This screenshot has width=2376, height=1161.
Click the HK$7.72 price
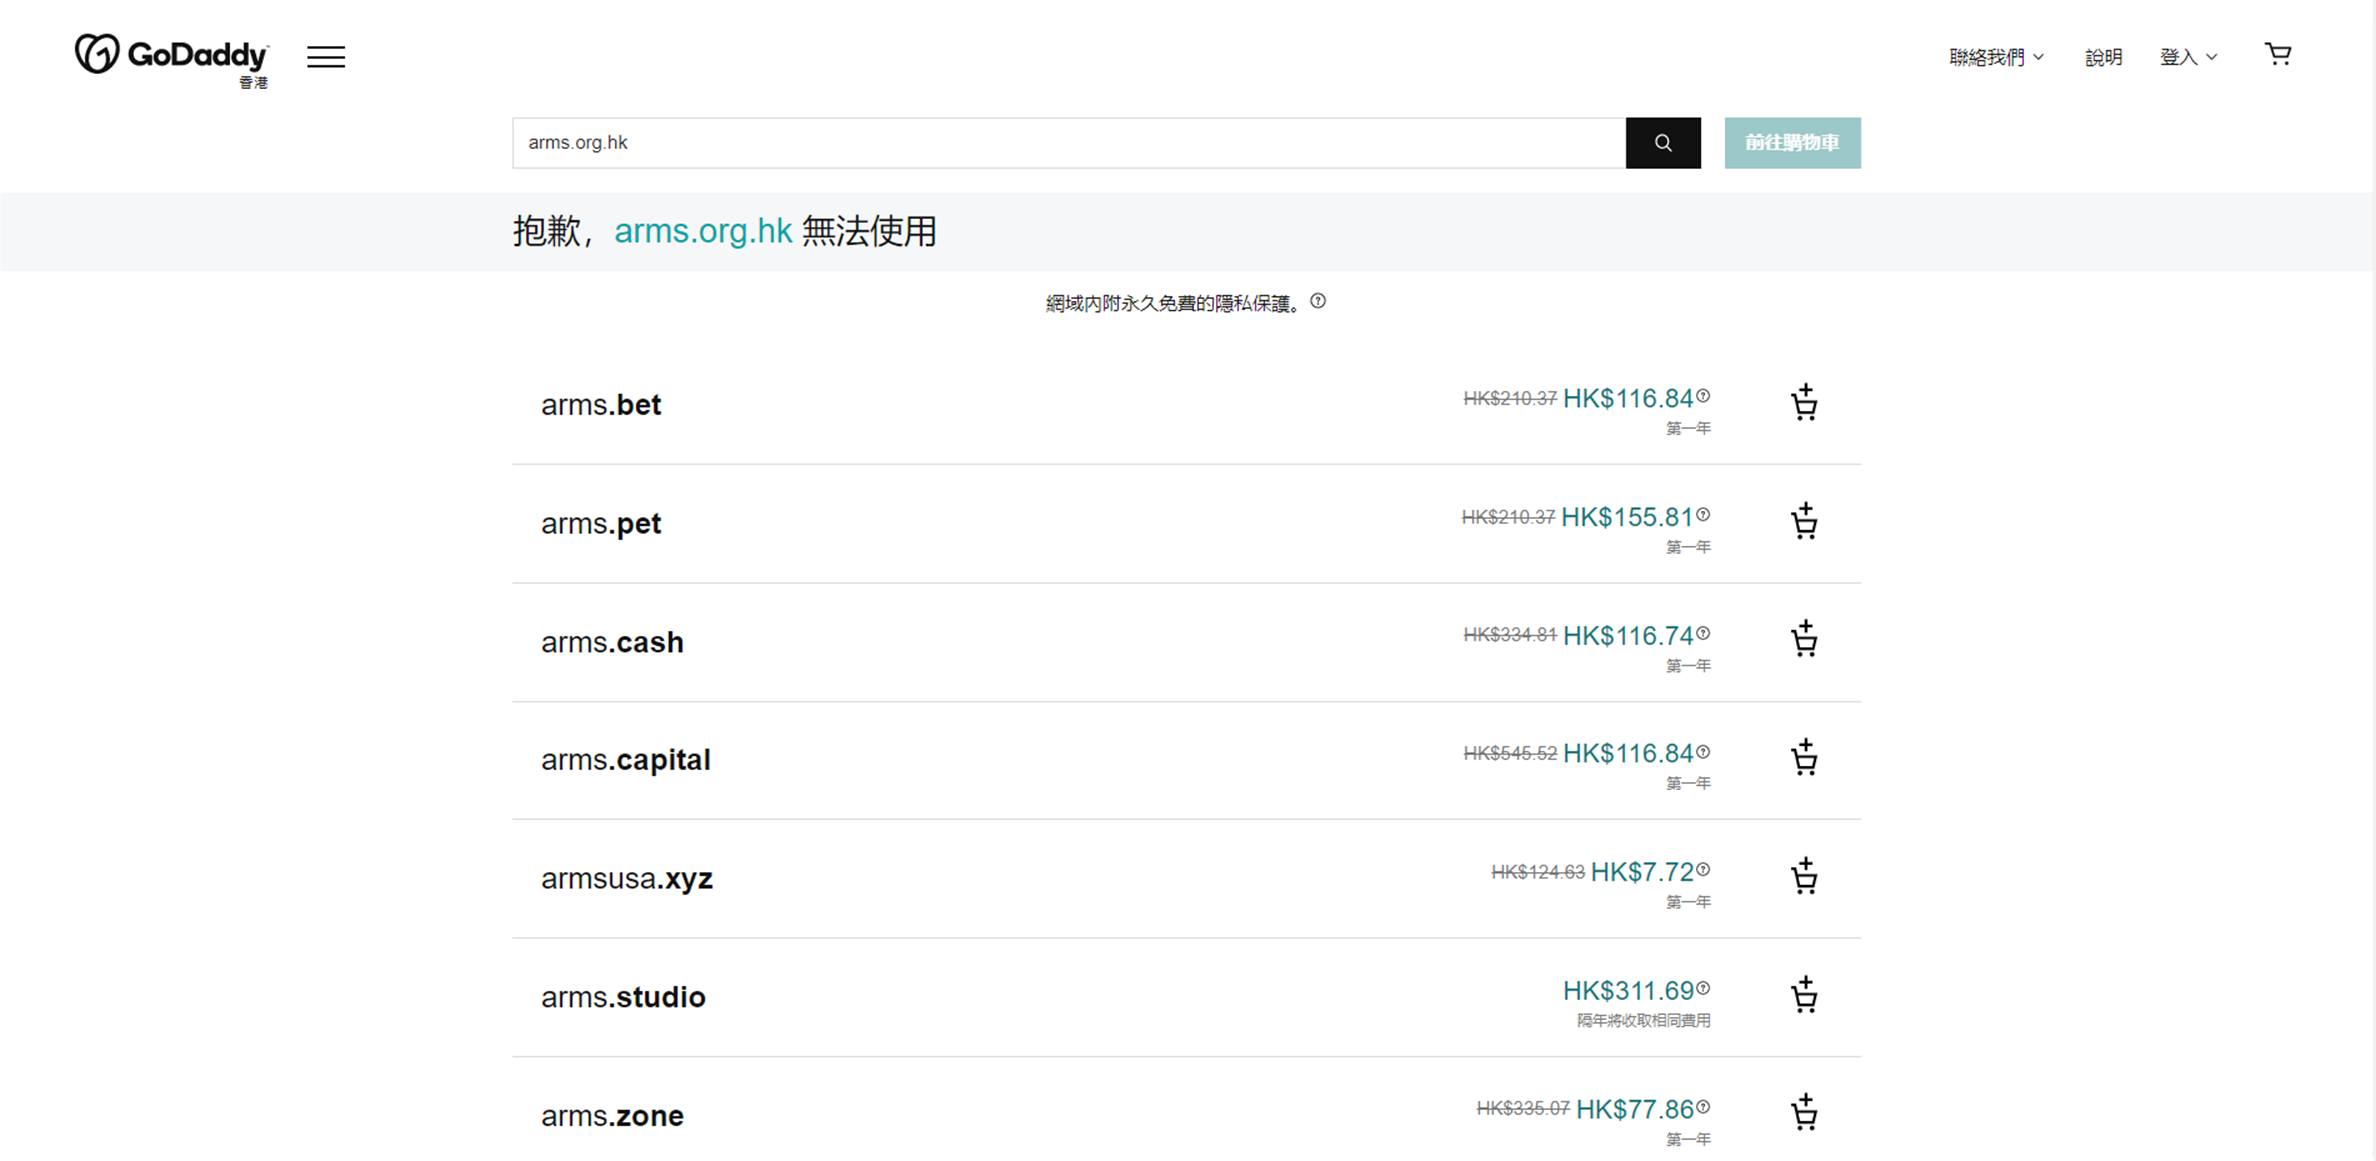pyautogui.click(x=1642, y=872)
